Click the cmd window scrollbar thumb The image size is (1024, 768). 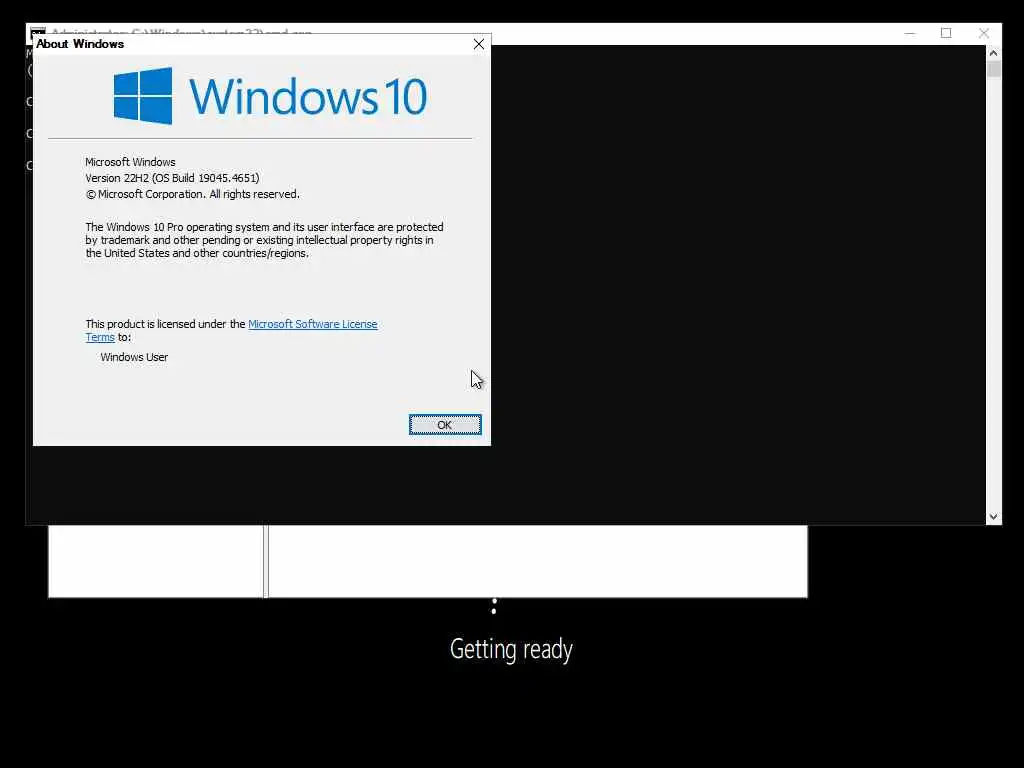[x=993, y=69]
